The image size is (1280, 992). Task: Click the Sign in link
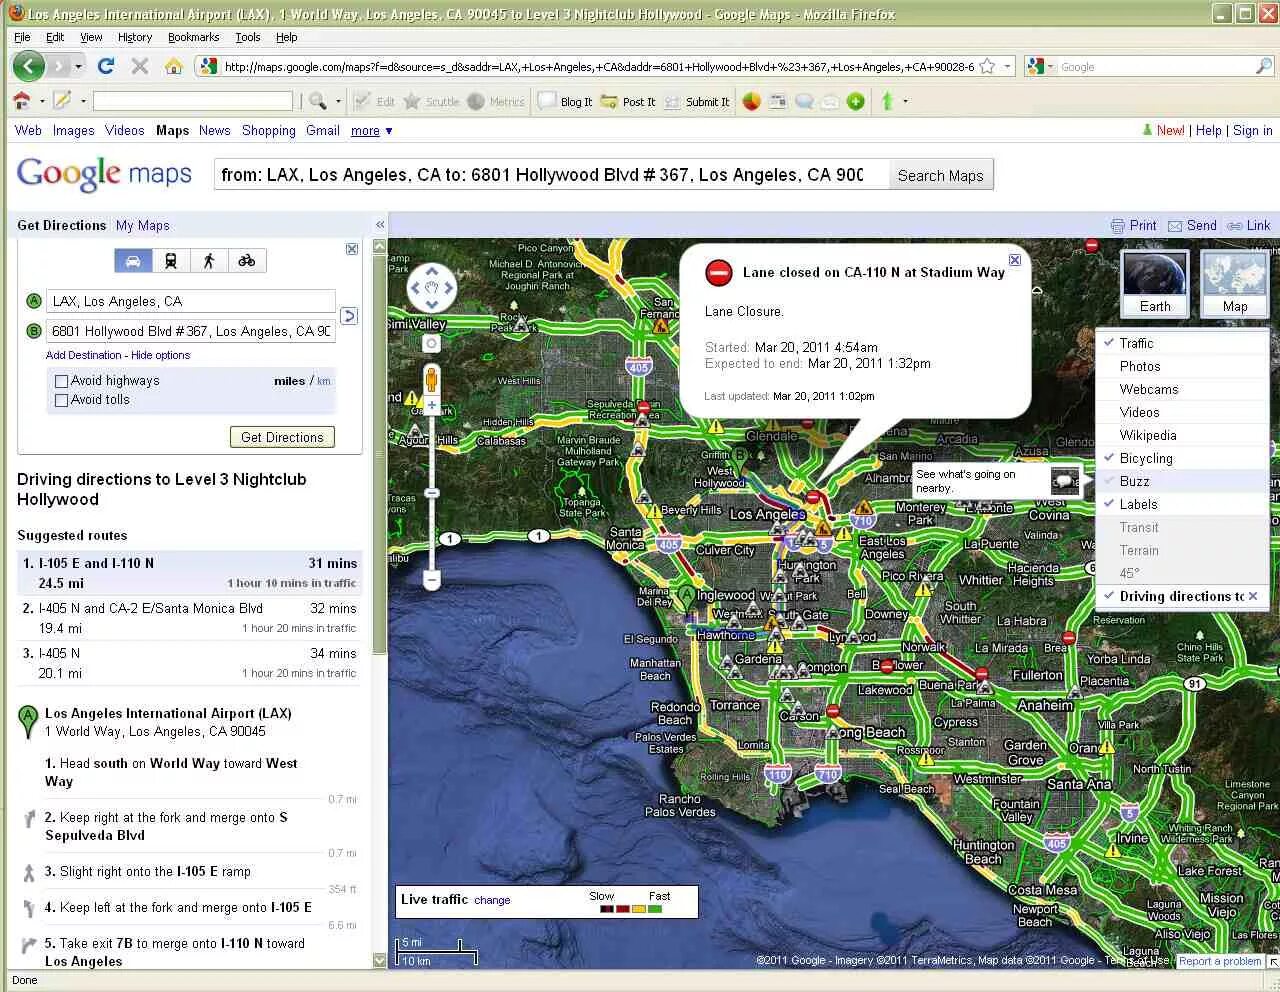[x=1253, y=131]
